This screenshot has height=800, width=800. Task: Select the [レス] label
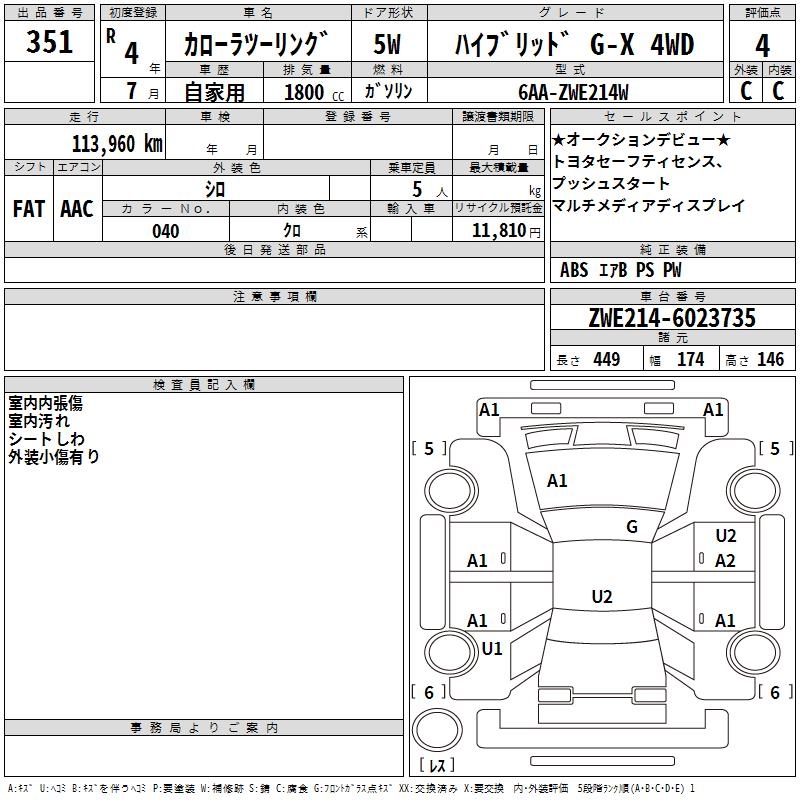437,765
